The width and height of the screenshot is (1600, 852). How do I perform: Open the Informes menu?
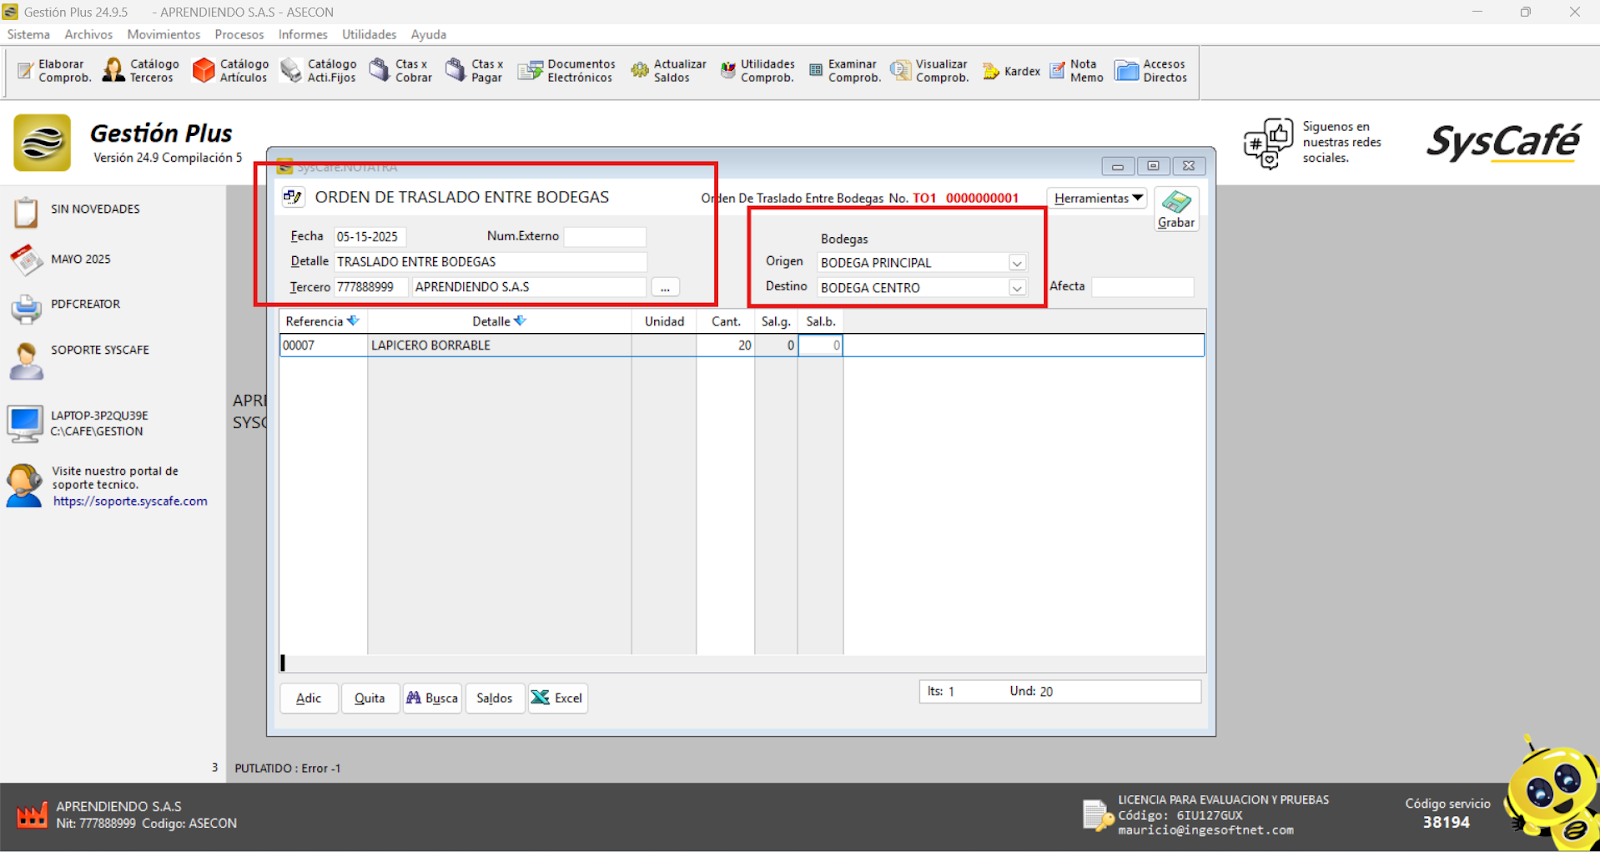[302, 34]
